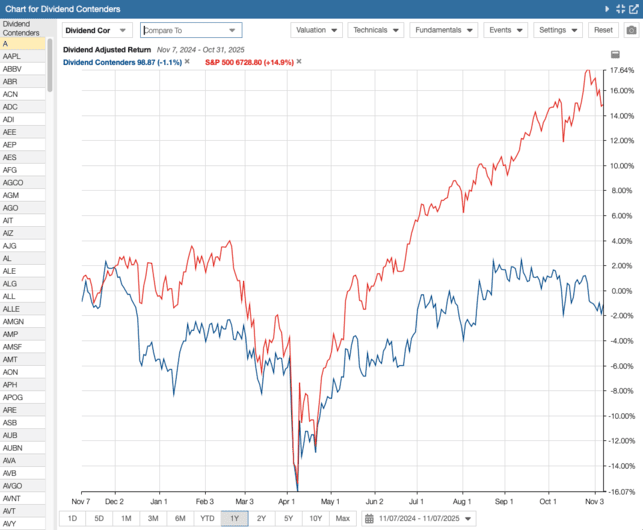This screenshot has width=643, height=530.
Task: Remove S&P 500 comparison with its X
Action: pos(299,62)
